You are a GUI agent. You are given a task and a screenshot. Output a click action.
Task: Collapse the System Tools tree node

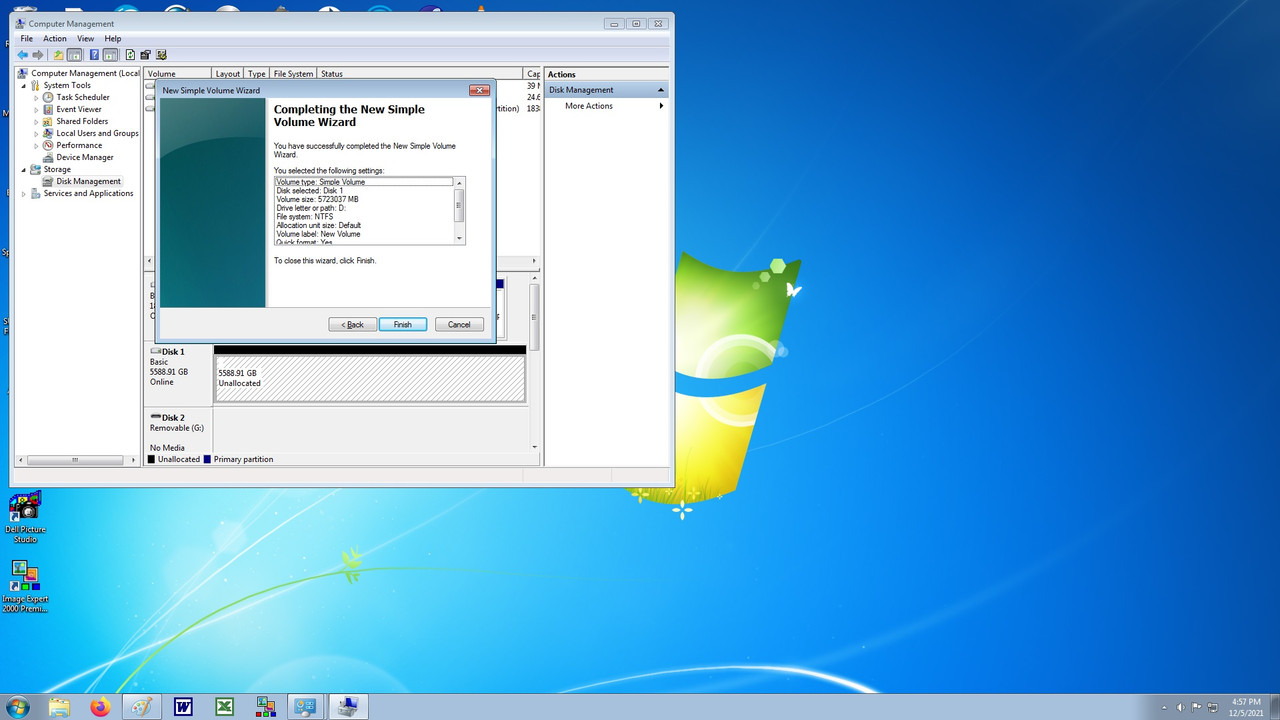(x=24, y=85)
